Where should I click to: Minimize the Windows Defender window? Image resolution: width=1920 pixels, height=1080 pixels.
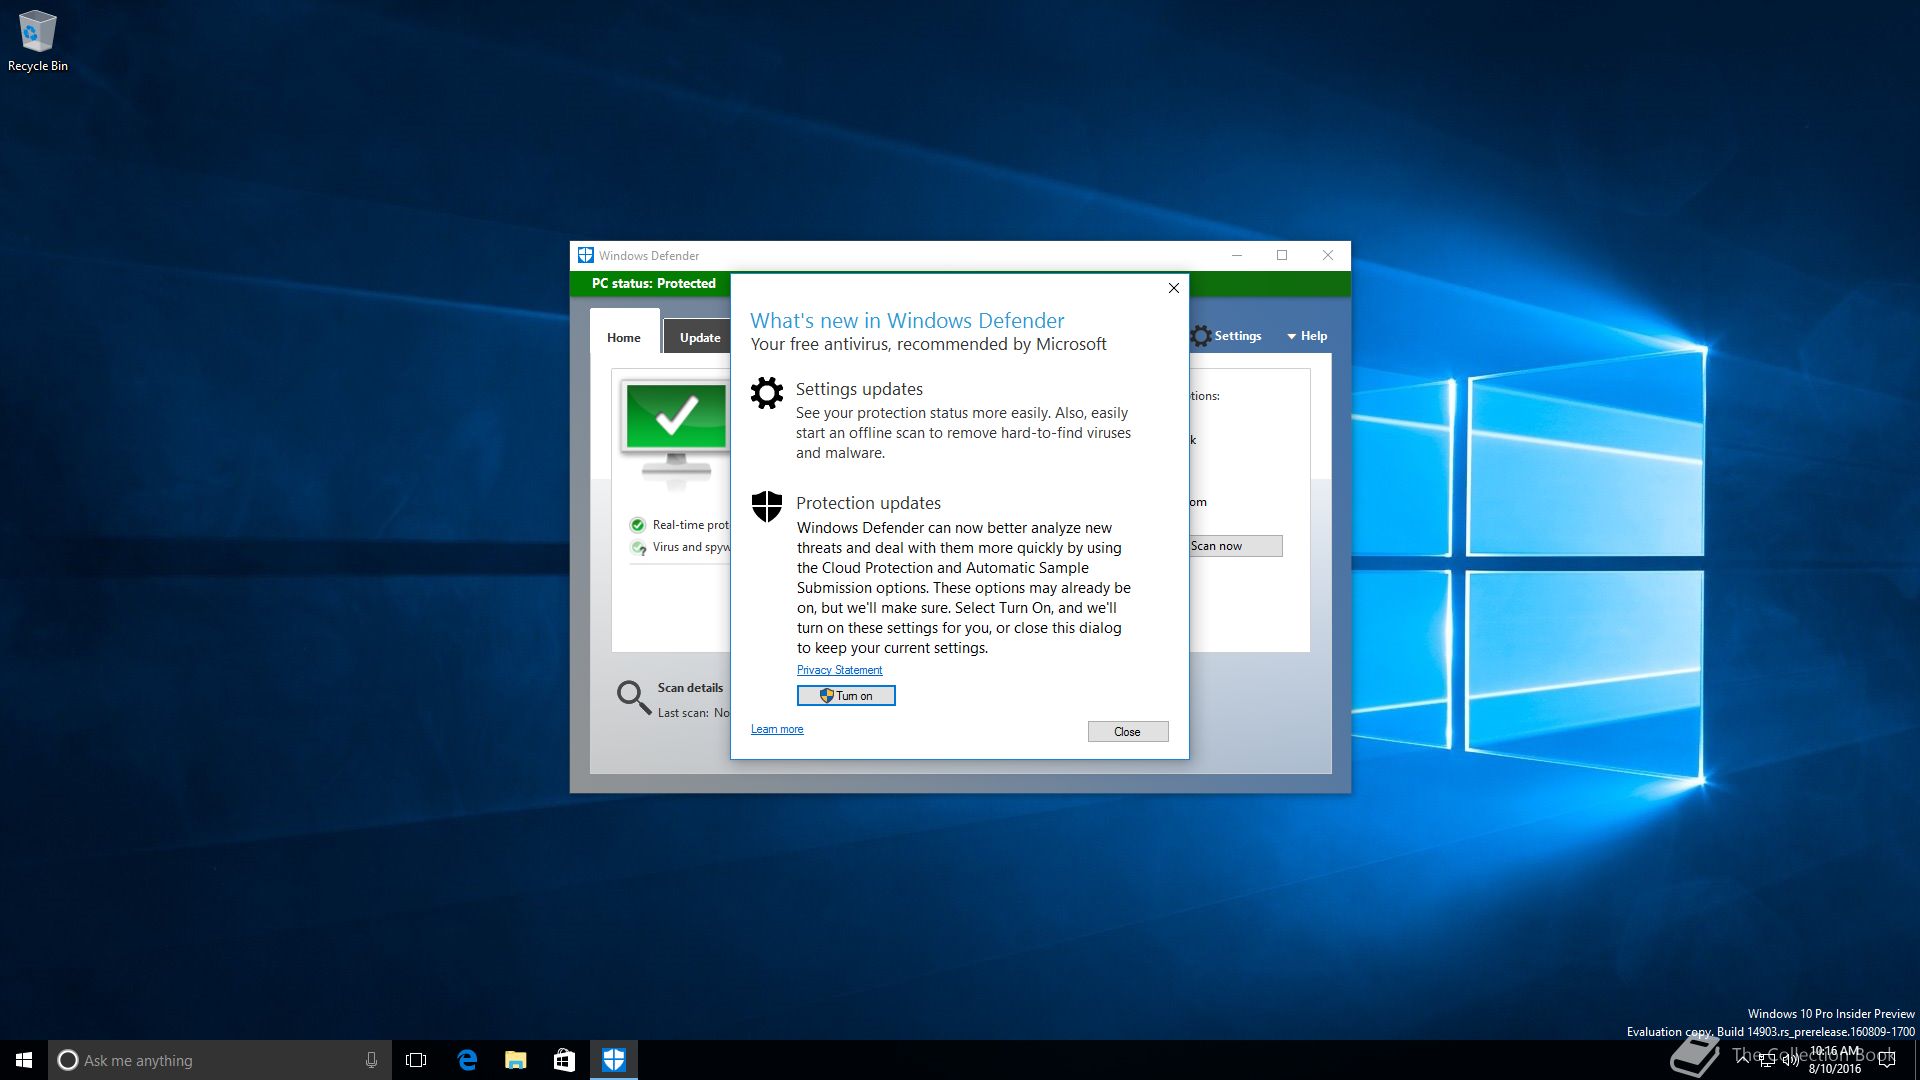pyautogui.click(x=1237, y=255)
